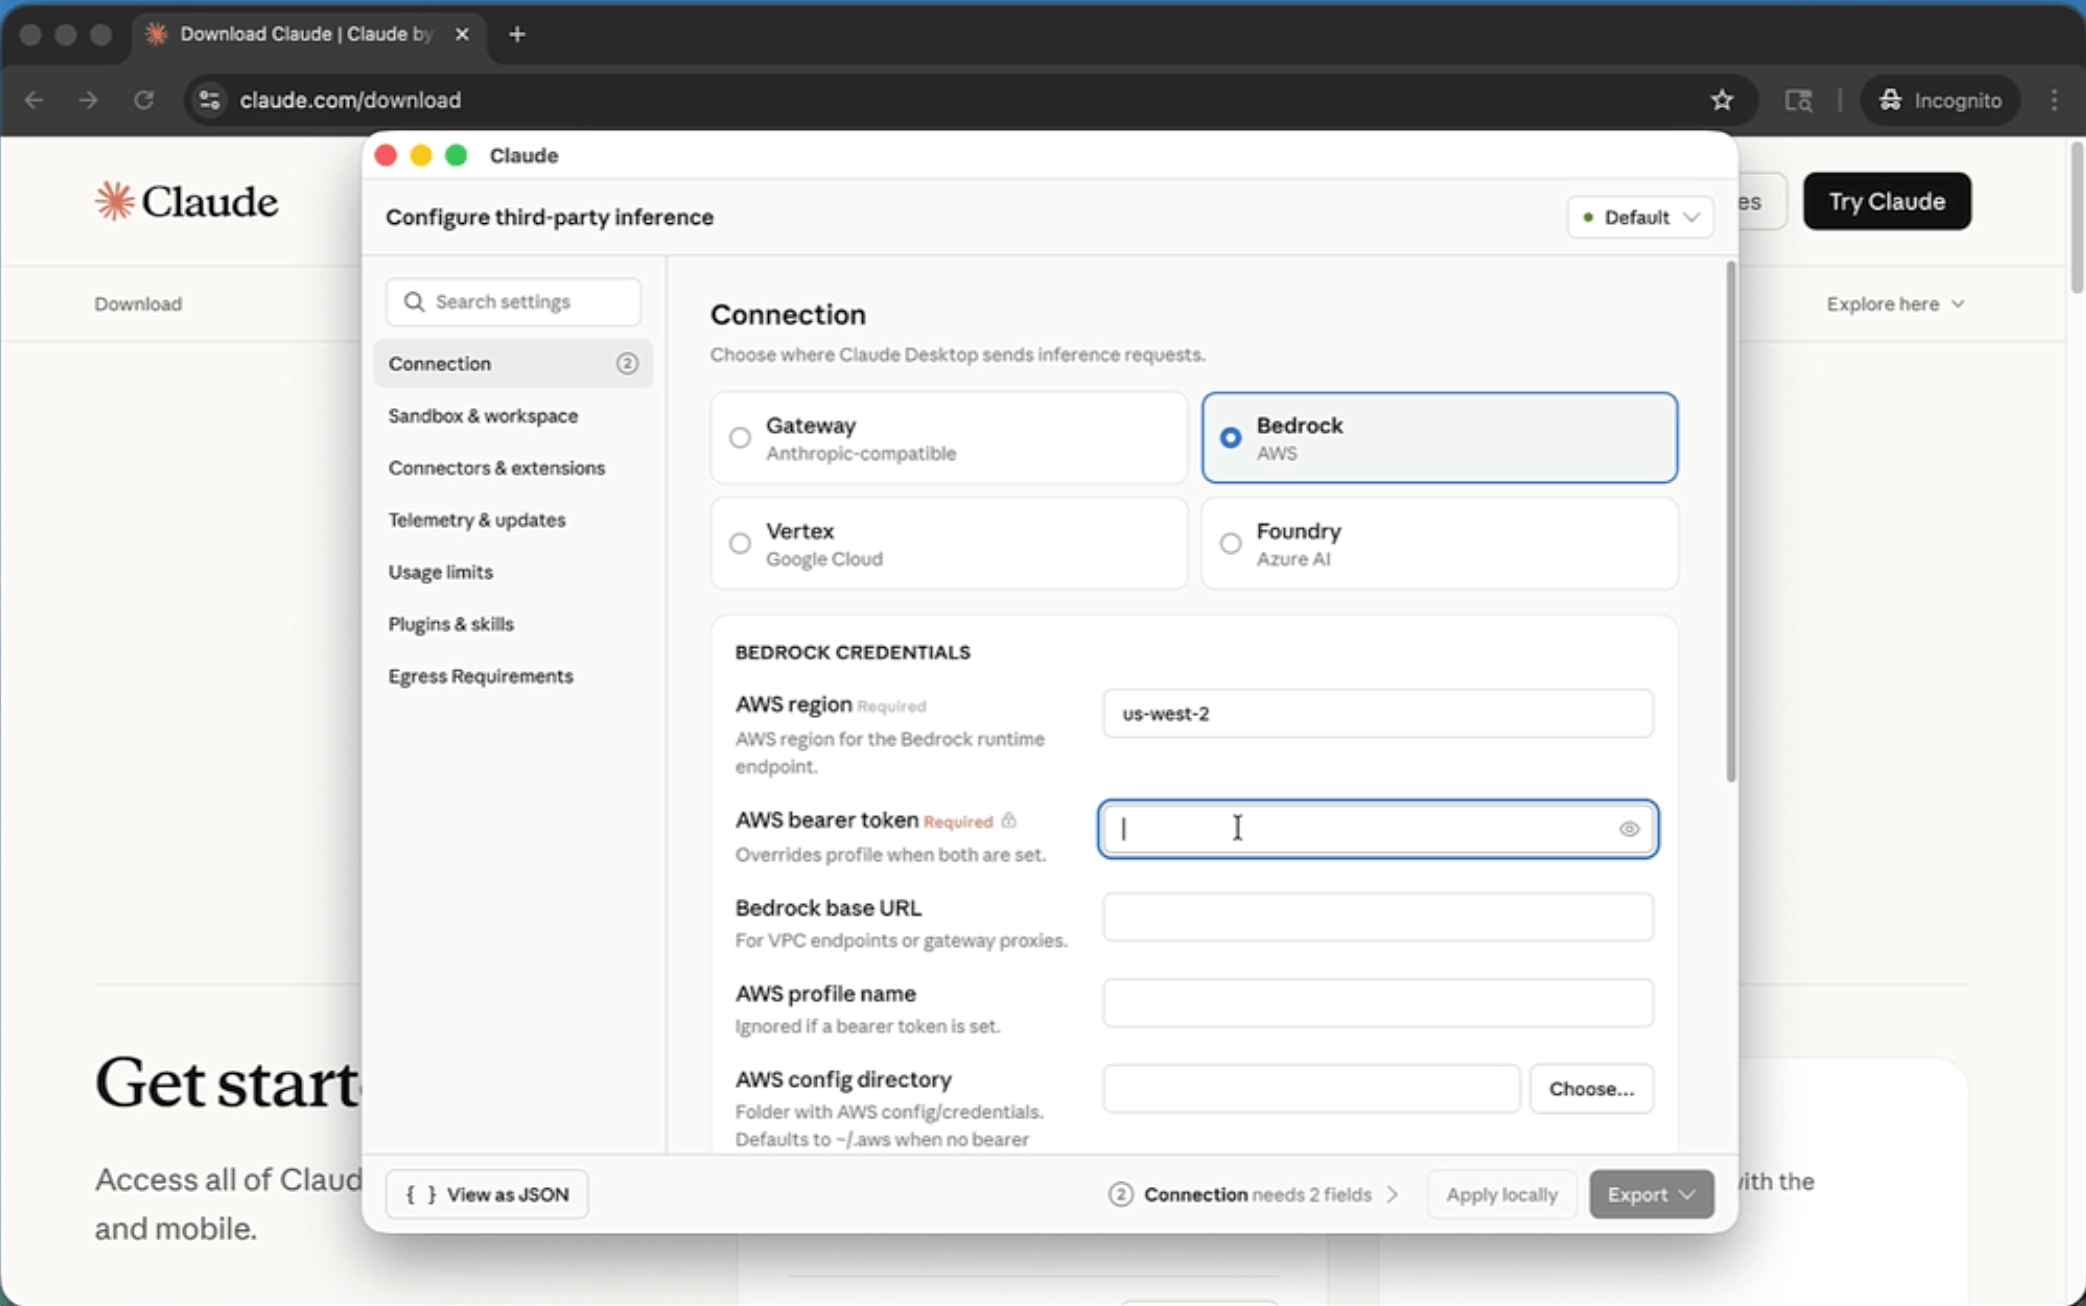Click the curly braces JSON icon
Image resolution: width=2086 pixels, height=1306 pixels.
tap(421, 1194)
